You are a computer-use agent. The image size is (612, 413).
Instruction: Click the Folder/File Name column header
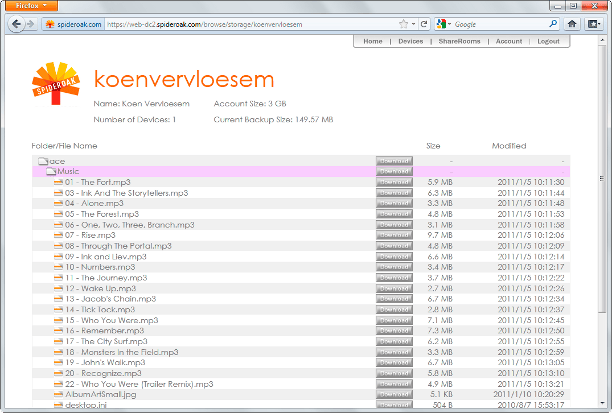tap(64, 146)
